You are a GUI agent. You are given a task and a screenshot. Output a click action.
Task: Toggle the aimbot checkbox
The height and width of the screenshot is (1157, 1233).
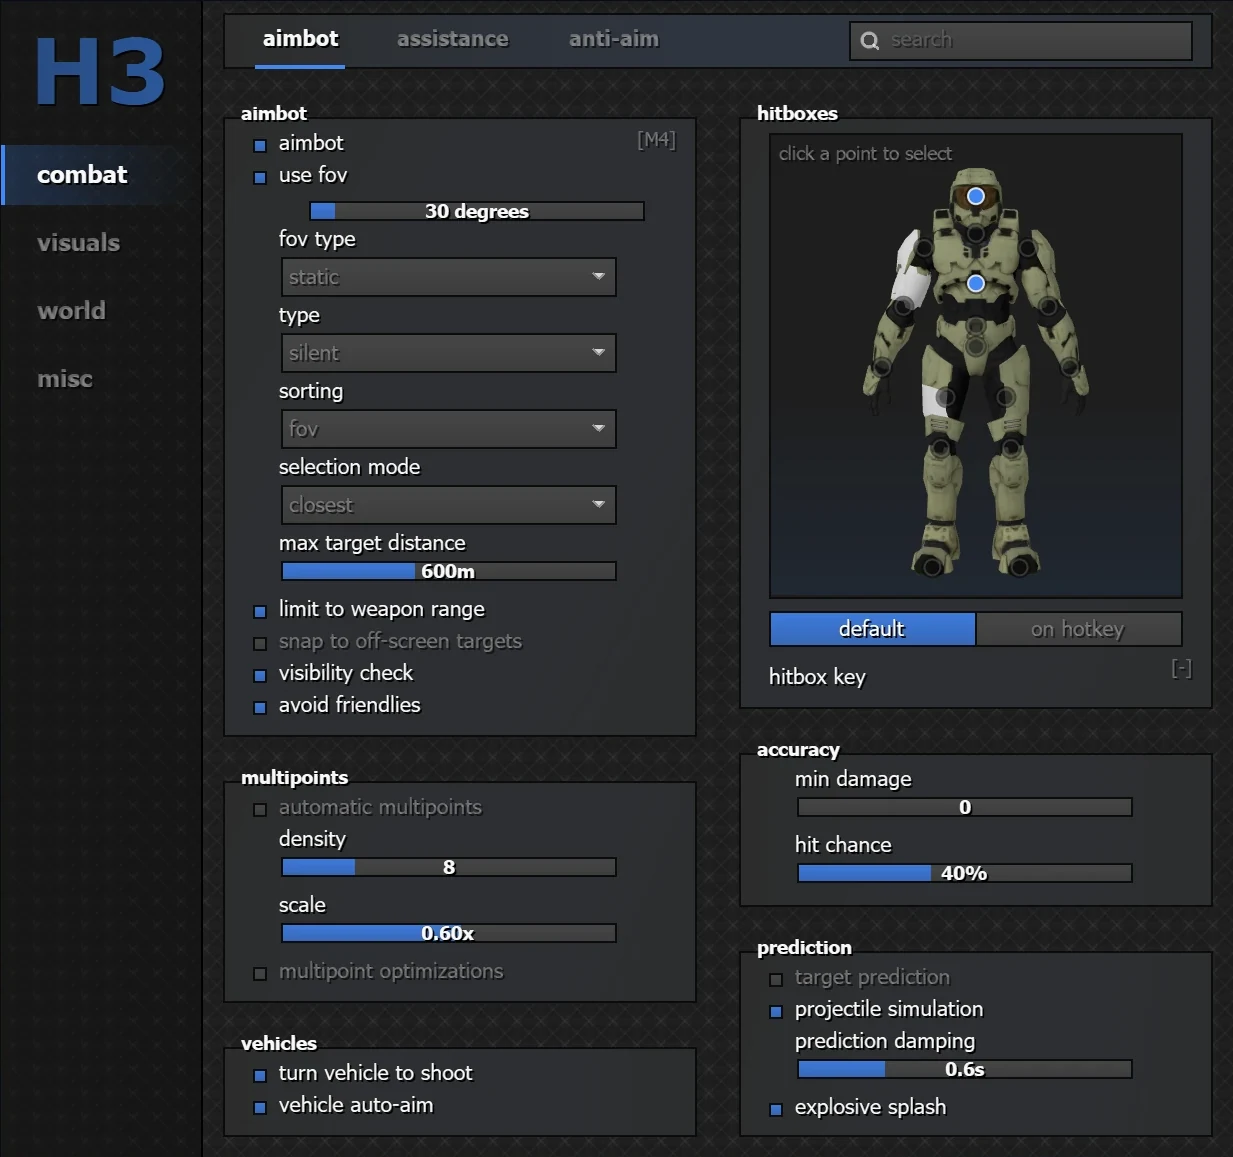point(260,146)
